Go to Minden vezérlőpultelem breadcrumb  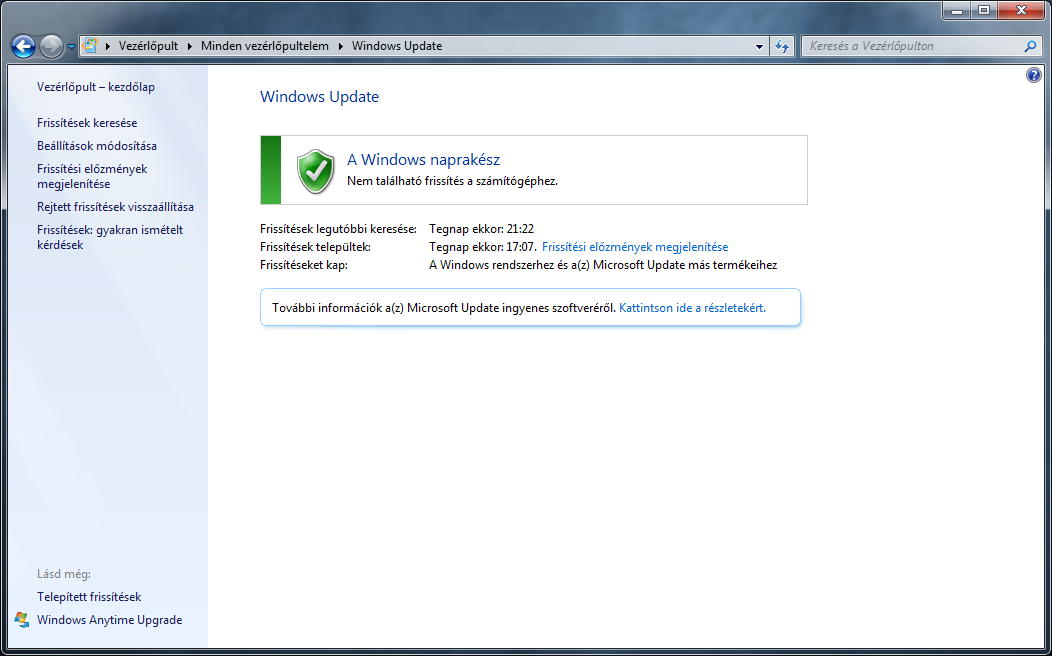pos(264,46)
